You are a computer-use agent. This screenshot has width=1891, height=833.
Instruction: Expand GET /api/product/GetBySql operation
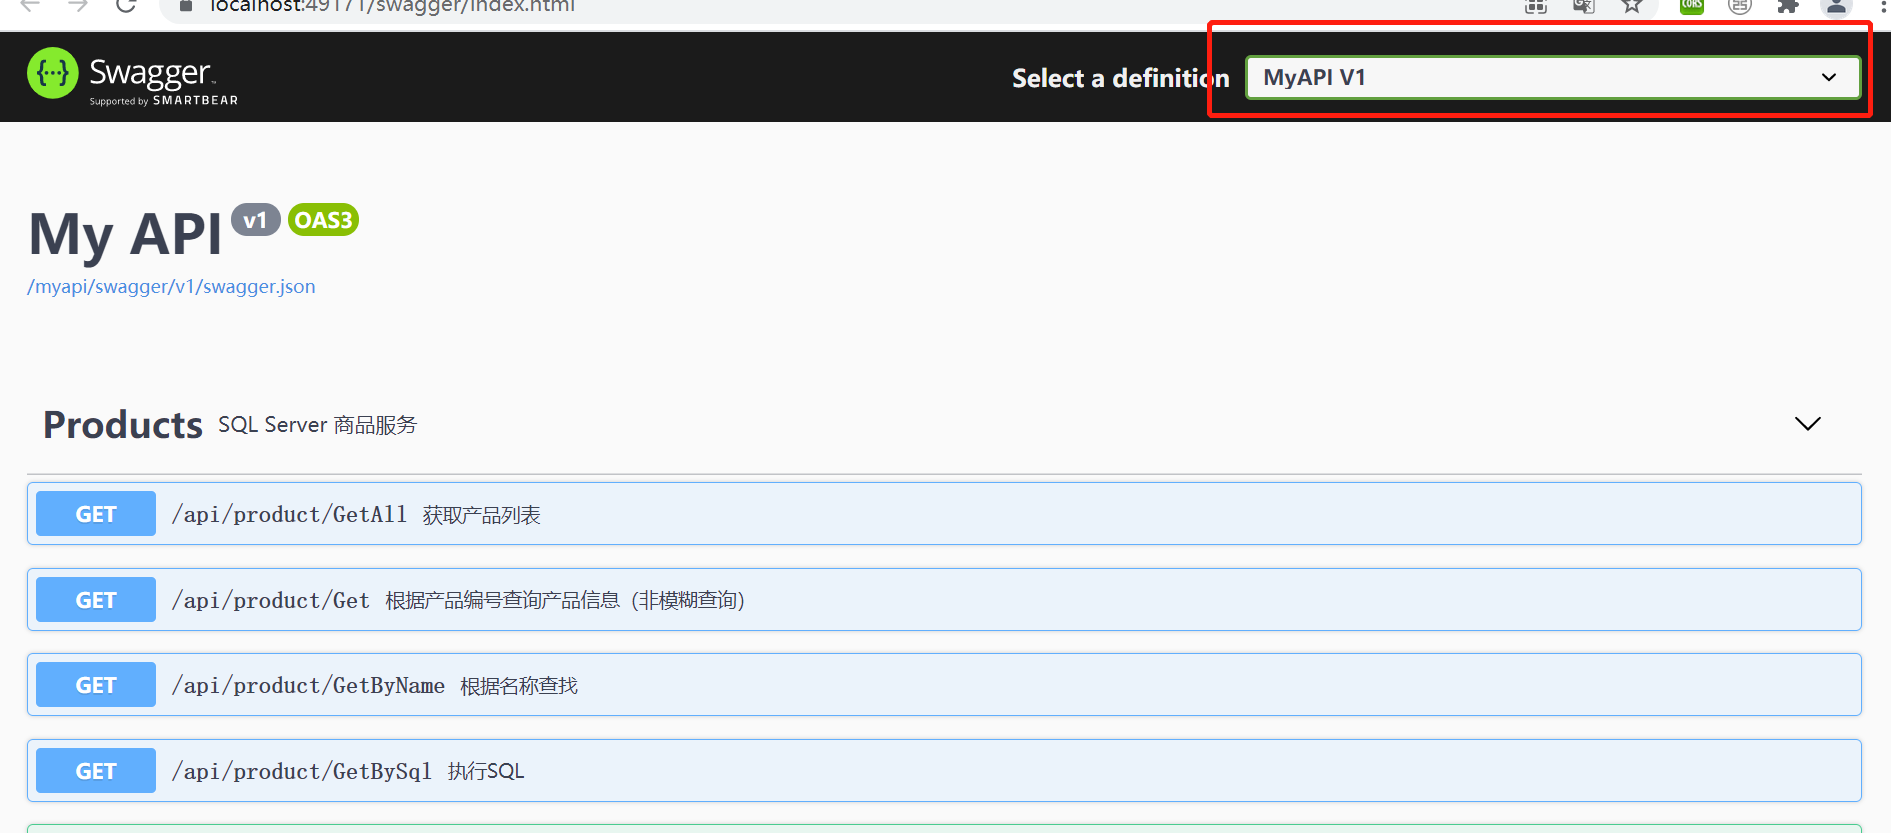click(x=944, y=771)
